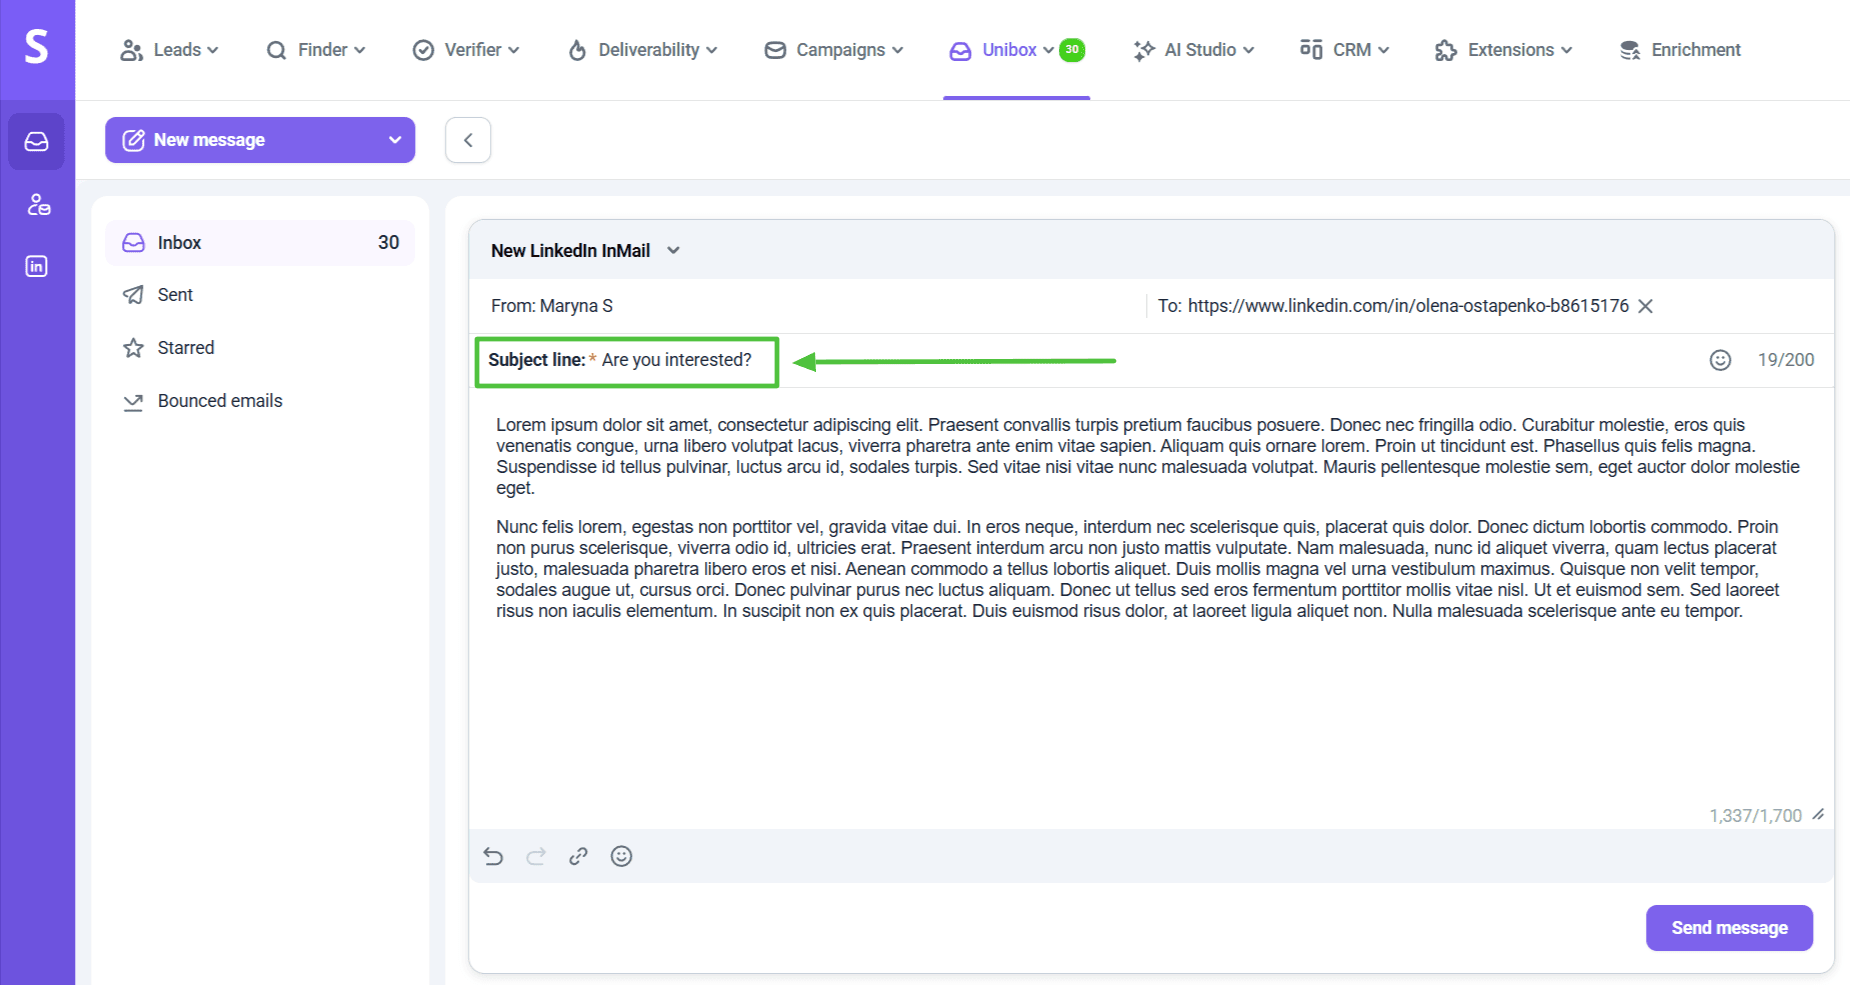Screen dimensions: 1850x985
Task: Go back using the left chevron button
Action: tap(468, 140)
